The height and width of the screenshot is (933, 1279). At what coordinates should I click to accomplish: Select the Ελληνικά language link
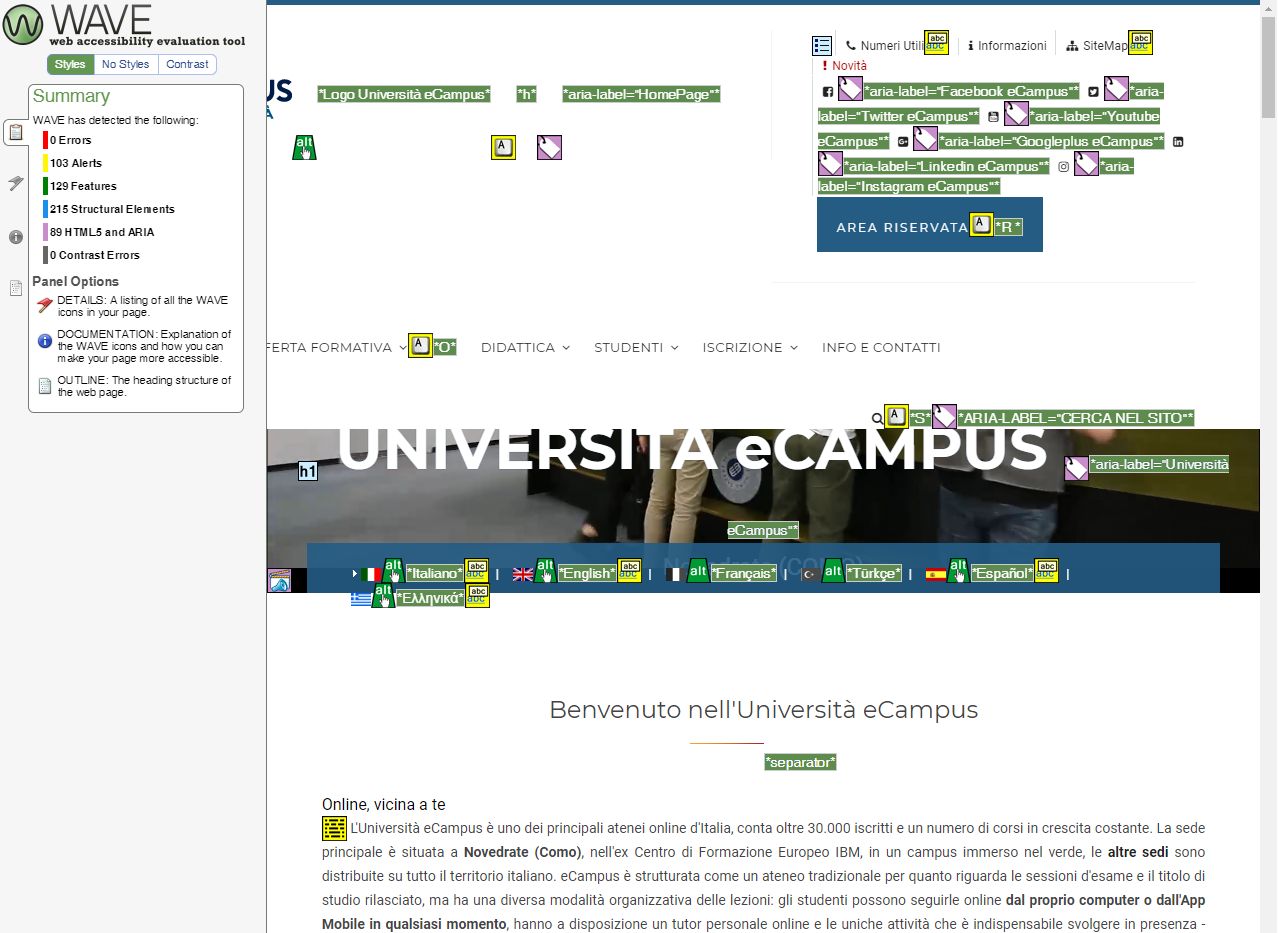tap(430, 598)
